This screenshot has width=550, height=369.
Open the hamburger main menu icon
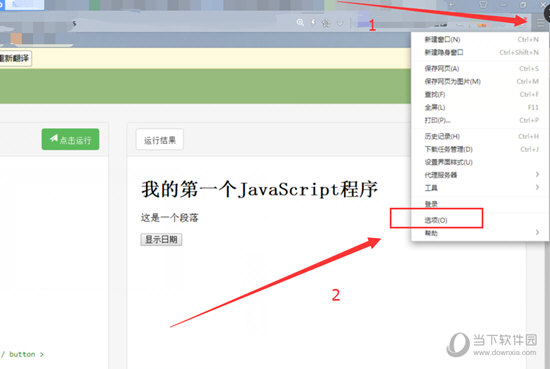point(540,24)
